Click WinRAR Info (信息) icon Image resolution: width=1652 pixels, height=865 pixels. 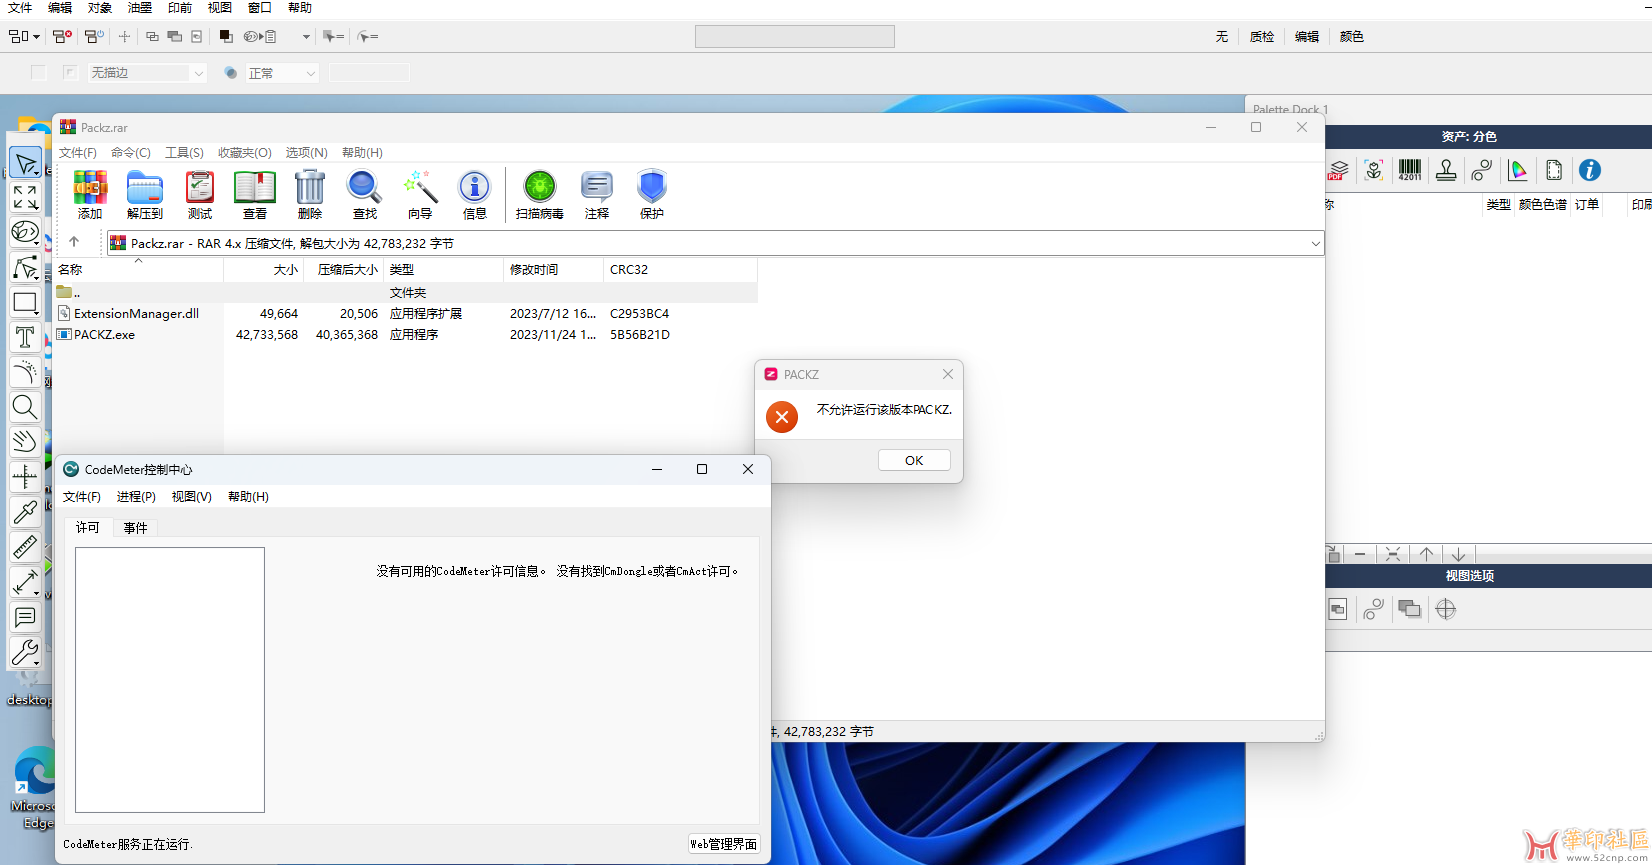(475, 194)
